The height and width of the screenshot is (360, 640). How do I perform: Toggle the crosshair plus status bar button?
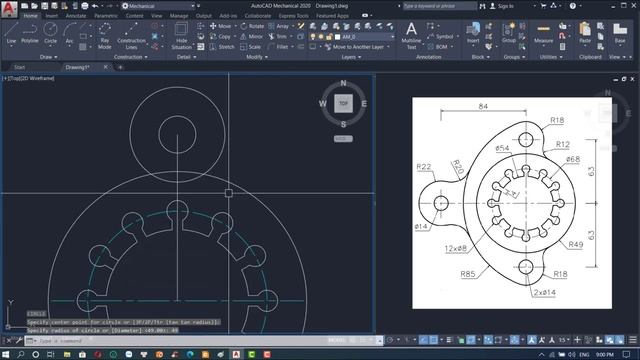(x=577, y=340)
